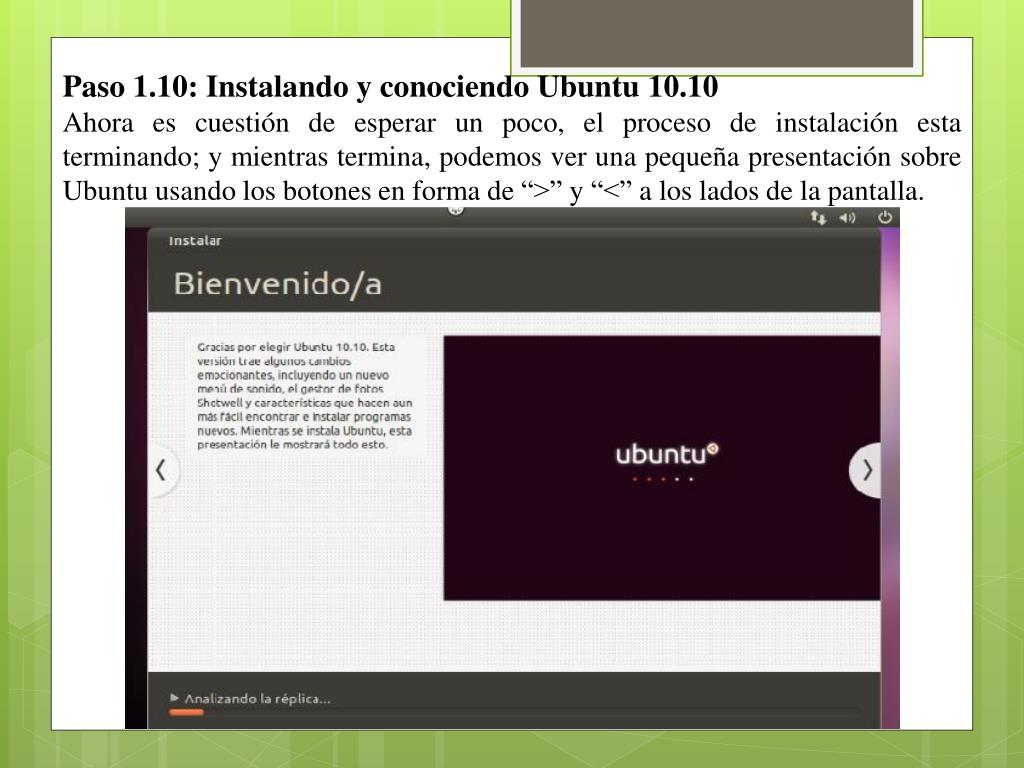Click the orange installation progress bar
Viewport: 1024px width, 768px height.
click(x=186, y=712)
